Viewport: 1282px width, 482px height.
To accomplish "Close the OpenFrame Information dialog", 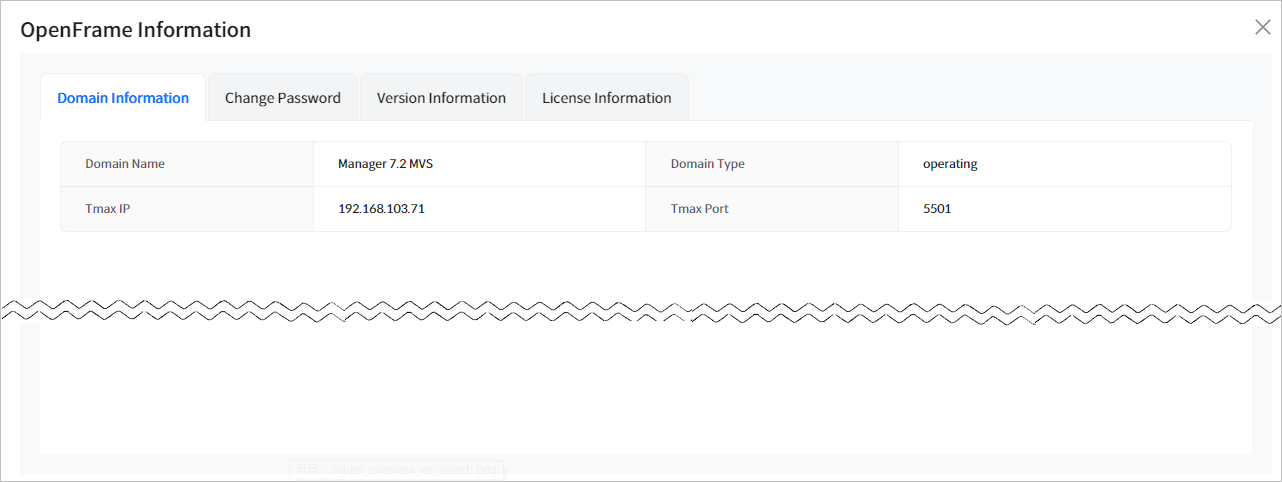I will click(1262, 27).
